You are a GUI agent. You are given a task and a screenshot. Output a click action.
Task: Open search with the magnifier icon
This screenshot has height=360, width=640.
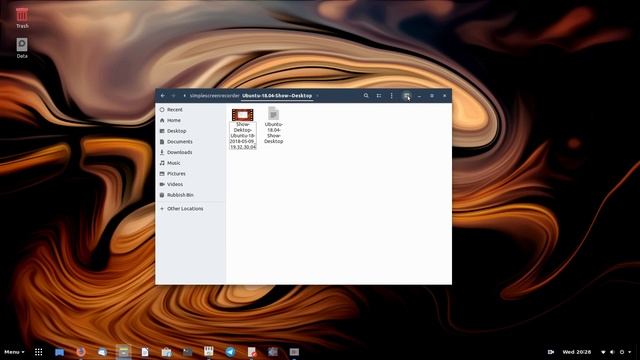point(366,96)
